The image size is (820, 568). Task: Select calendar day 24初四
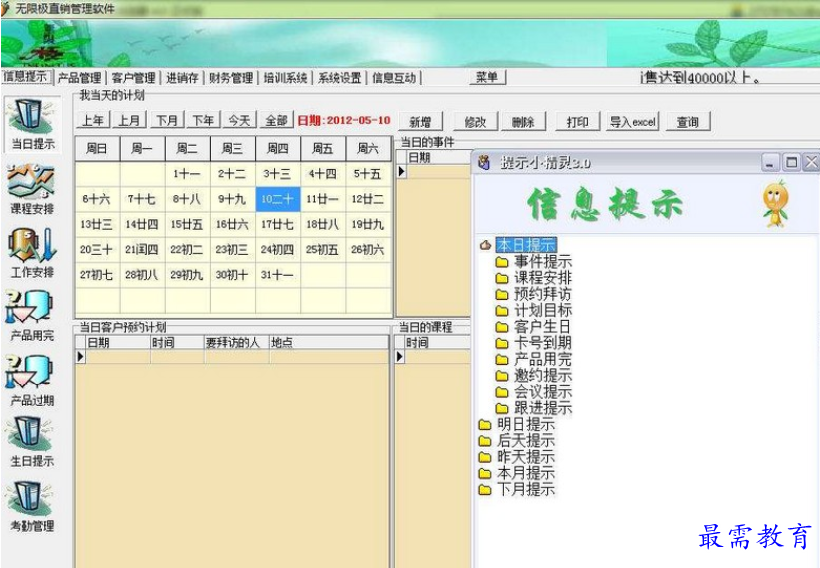[x=278, y=249]
